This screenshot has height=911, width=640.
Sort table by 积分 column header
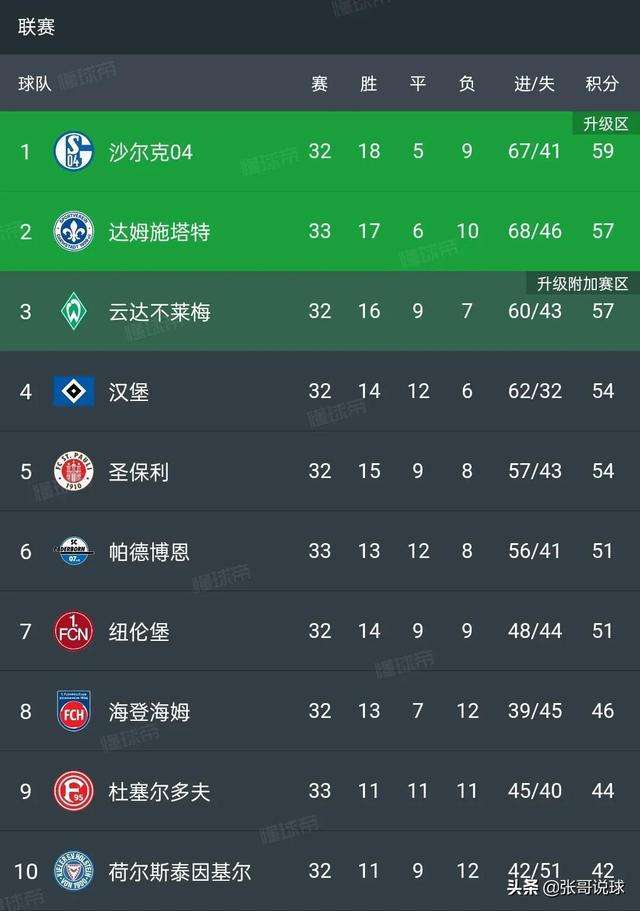click(602, 84)
